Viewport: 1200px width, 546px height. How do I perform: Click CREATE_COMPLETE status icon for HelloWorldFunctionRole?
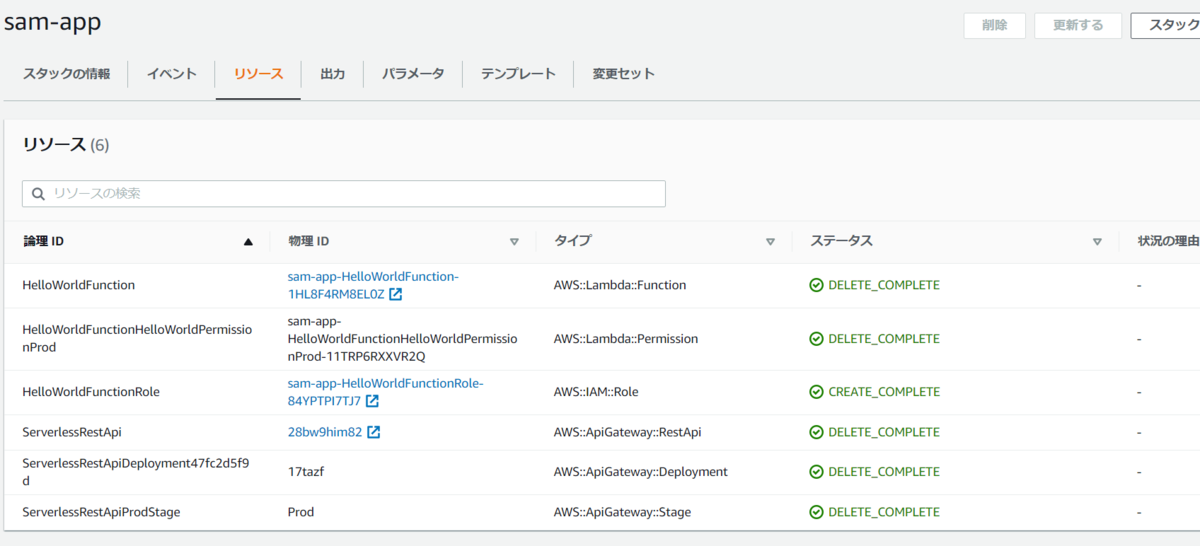816,392
